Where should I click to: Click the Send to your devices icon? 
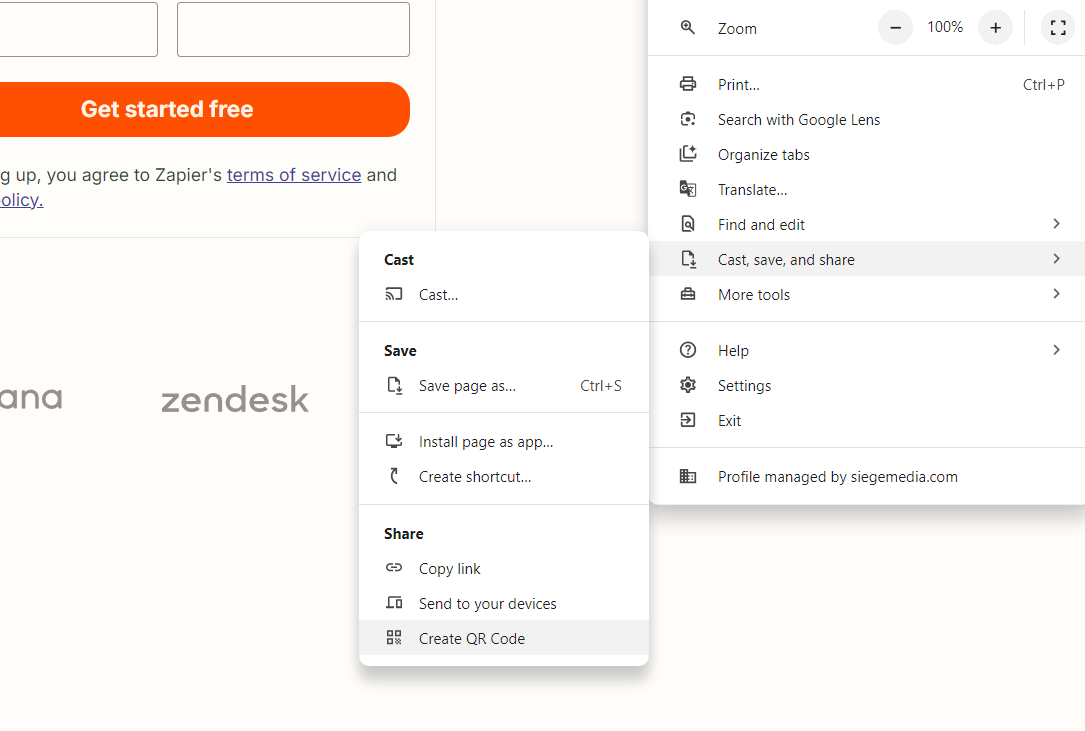[x=394, y=602]
